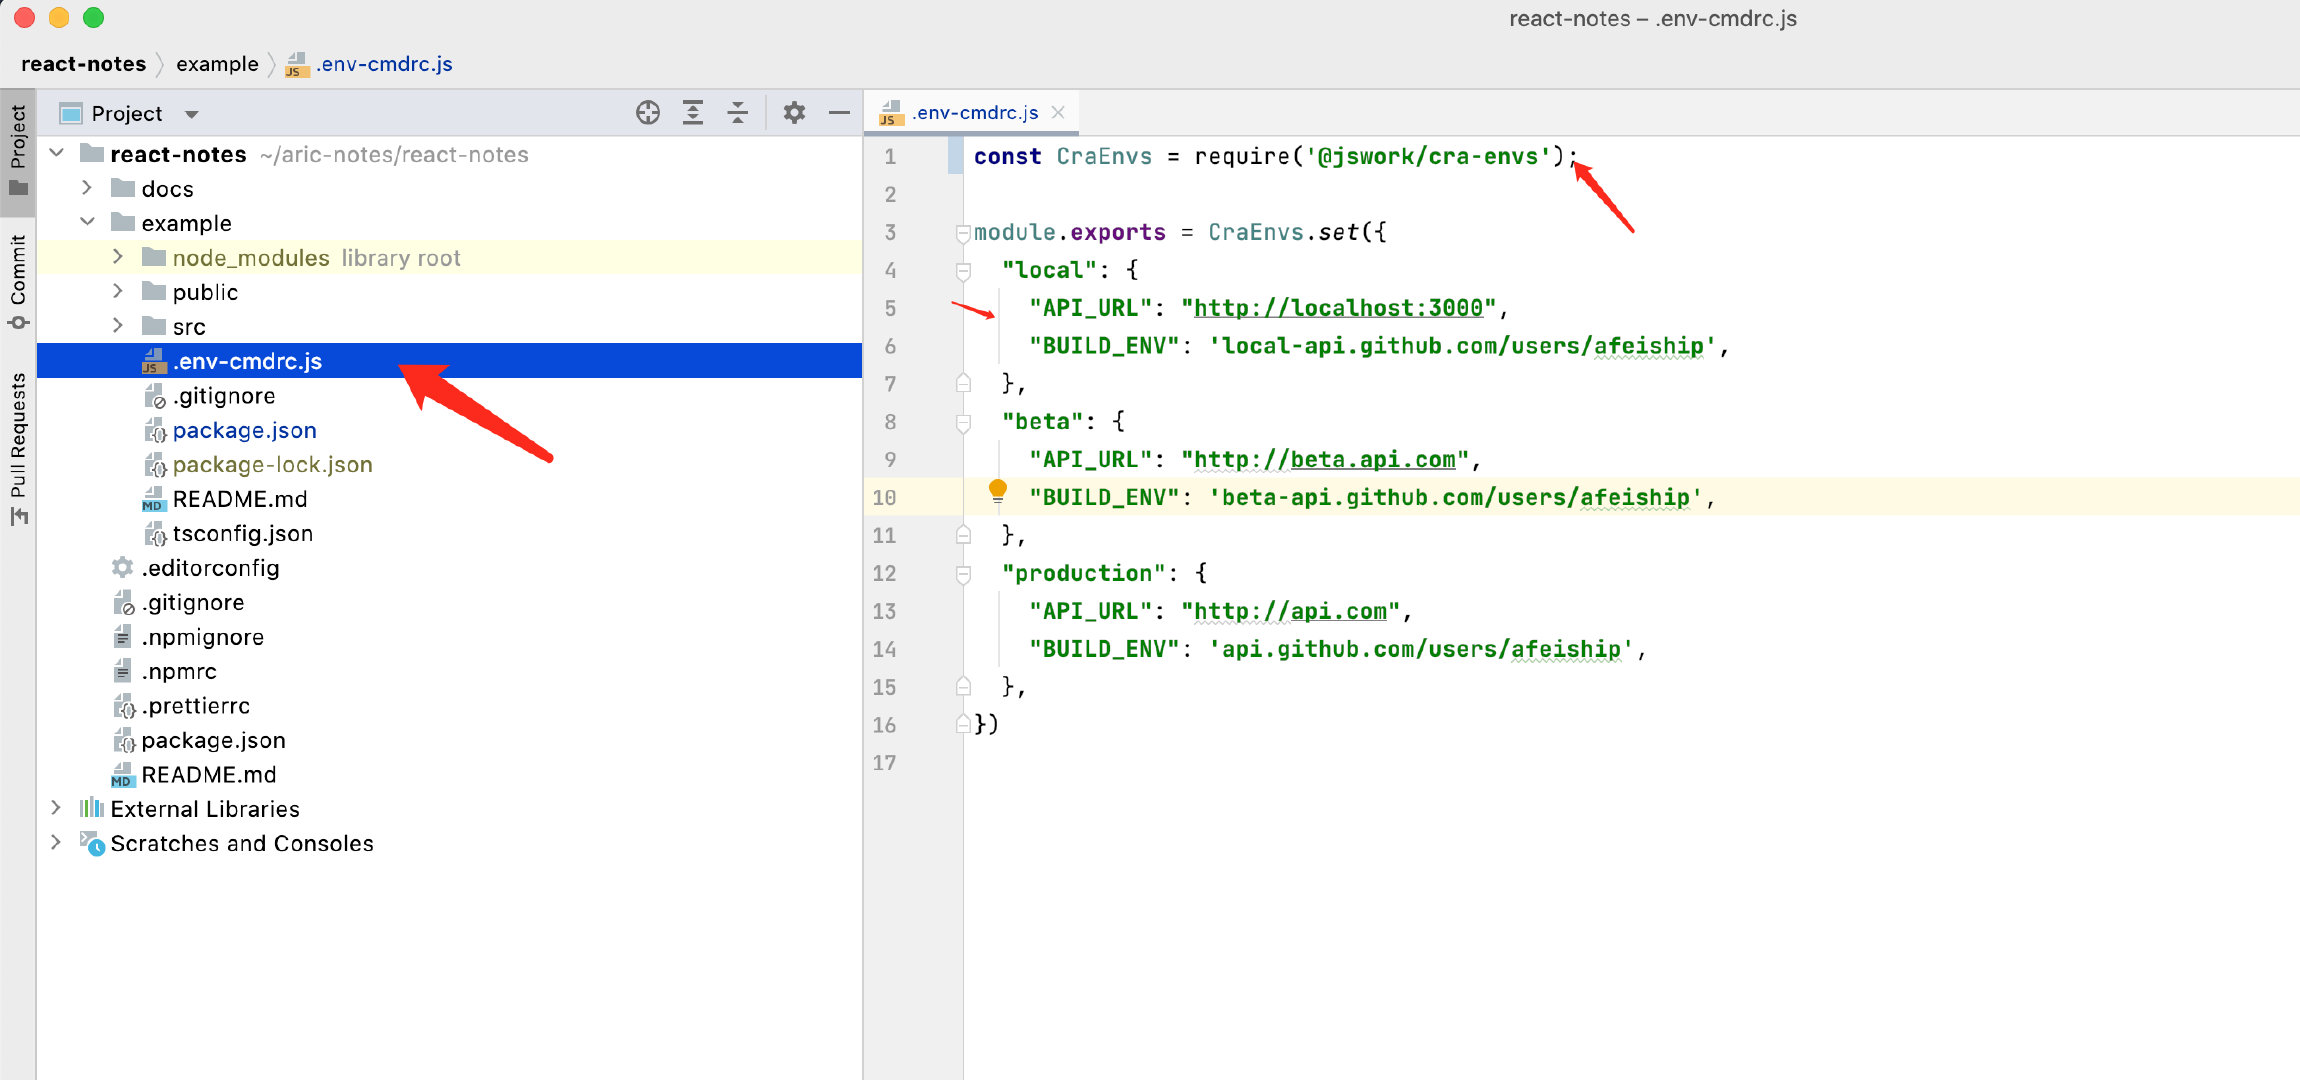Click the http://api.com URL string
Image resolution: width=2300 pixels, height=1080 pixels.
(1290, 612)
